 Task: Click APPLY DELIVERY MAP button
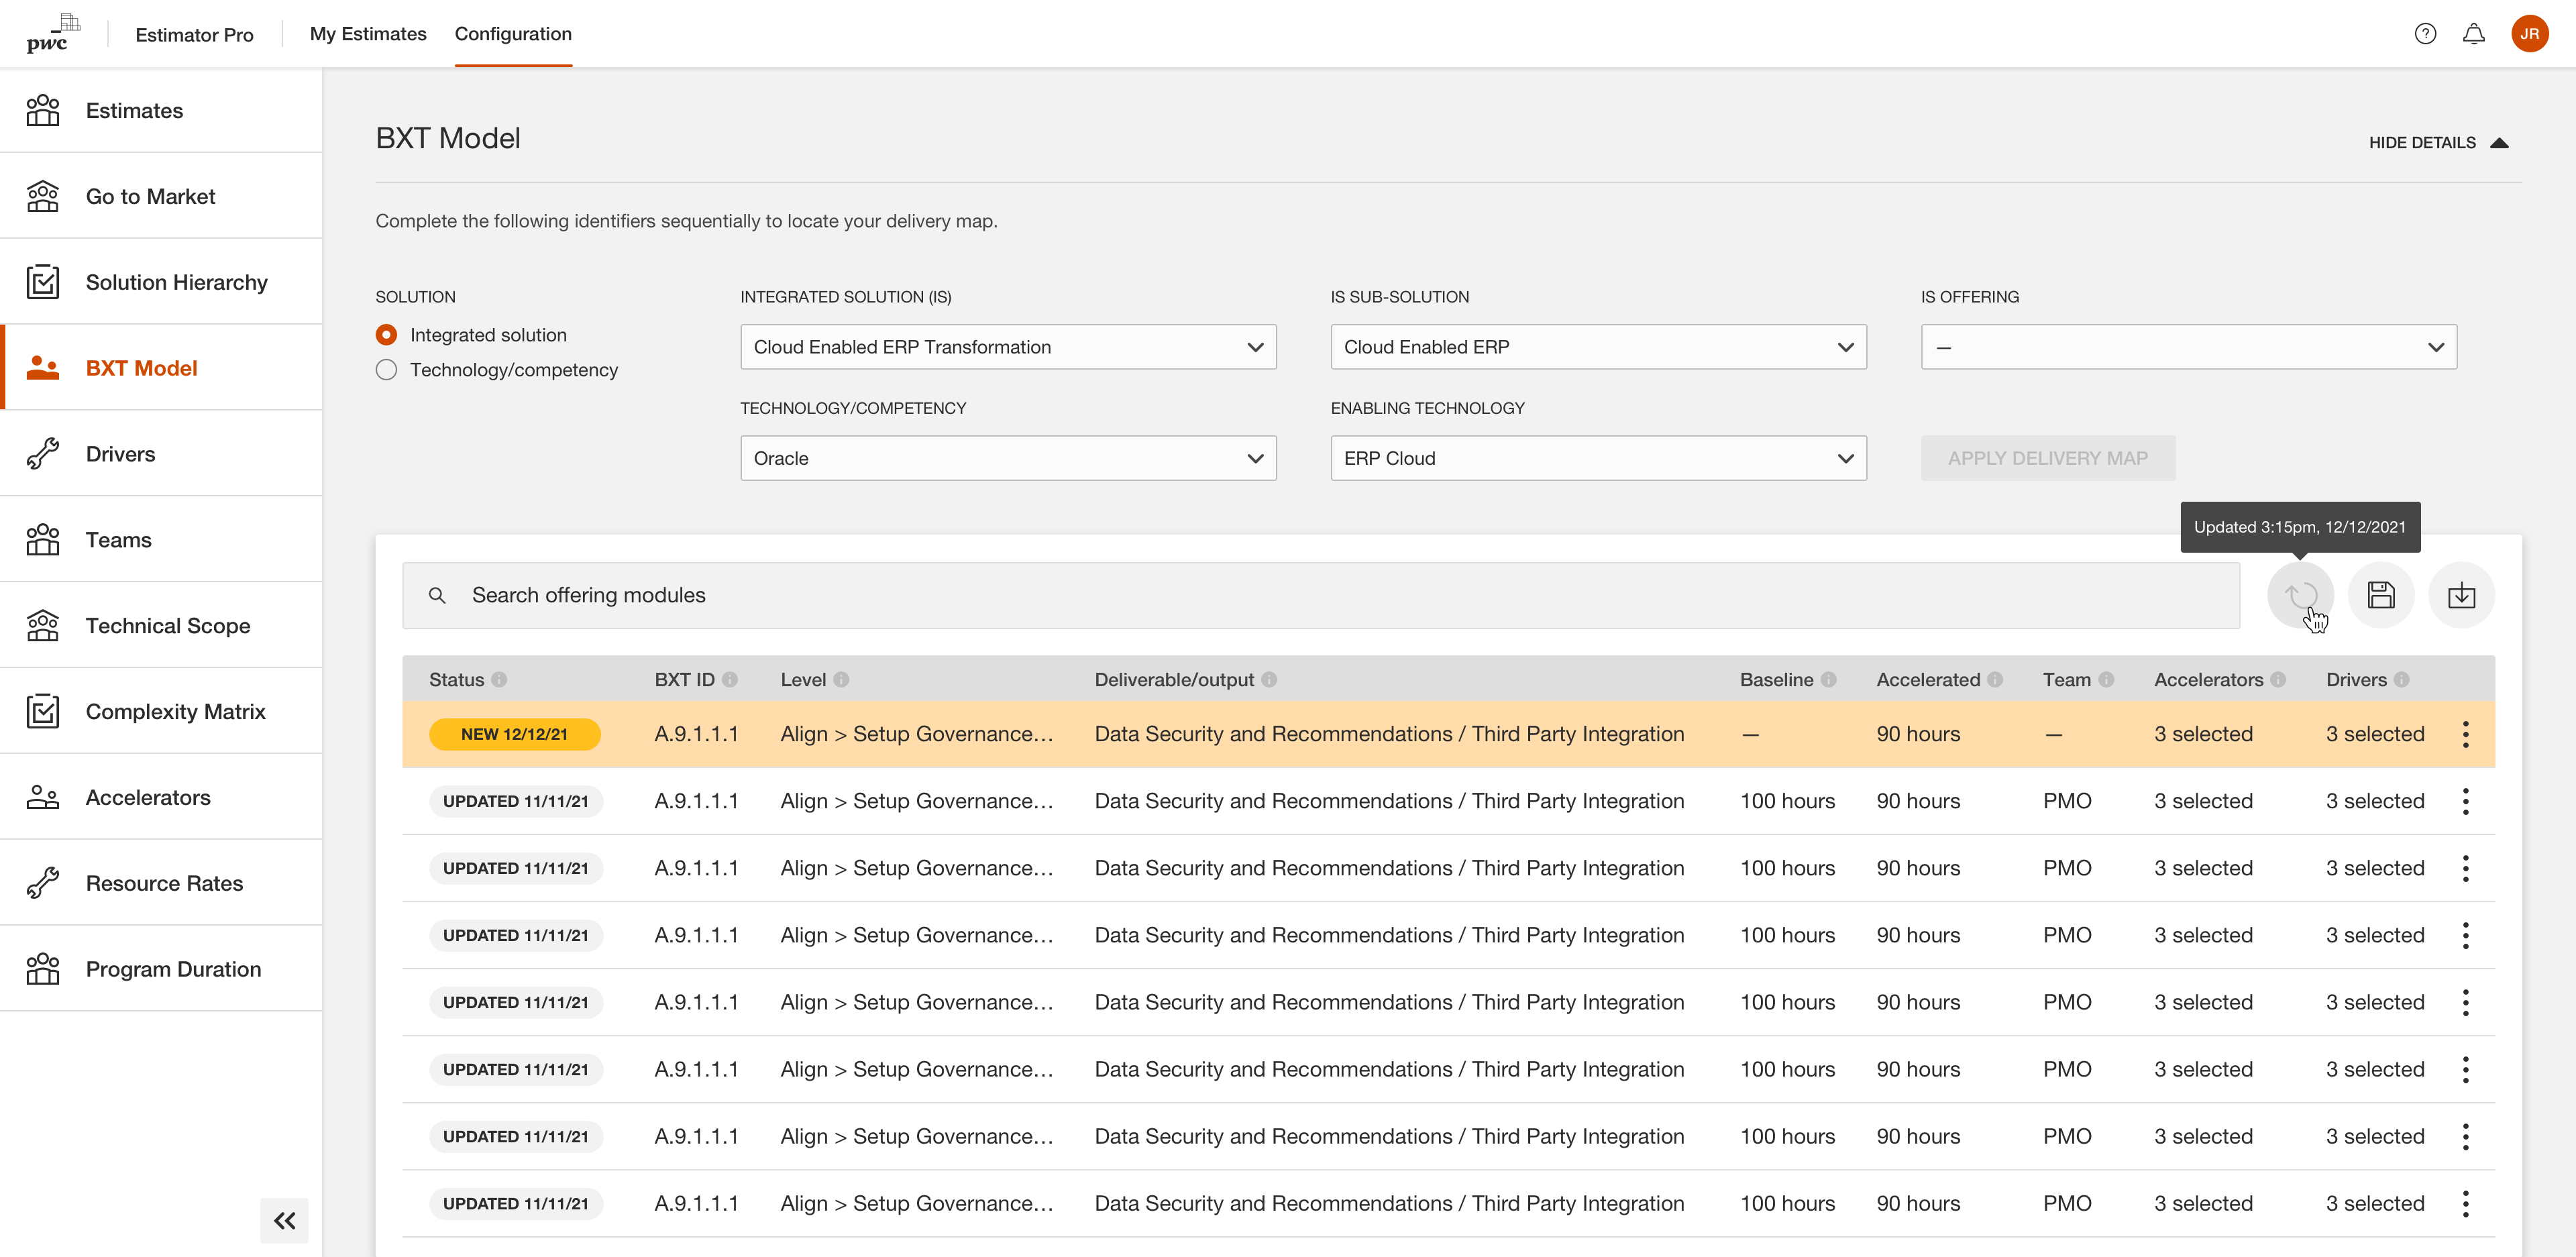2047,458
